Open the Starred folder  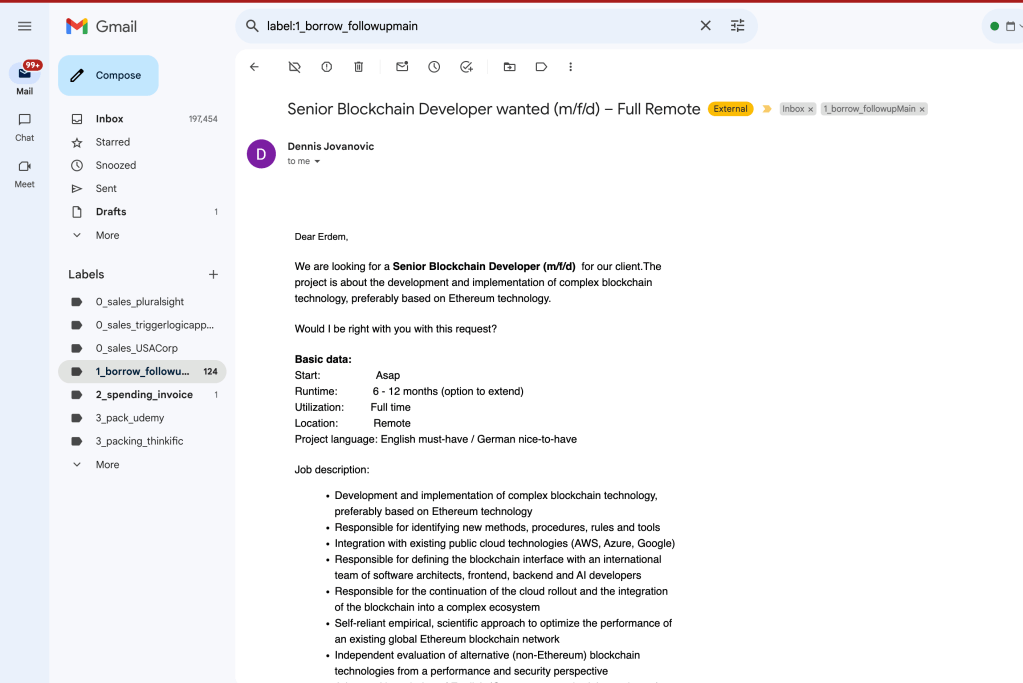[x=142, y=142]
